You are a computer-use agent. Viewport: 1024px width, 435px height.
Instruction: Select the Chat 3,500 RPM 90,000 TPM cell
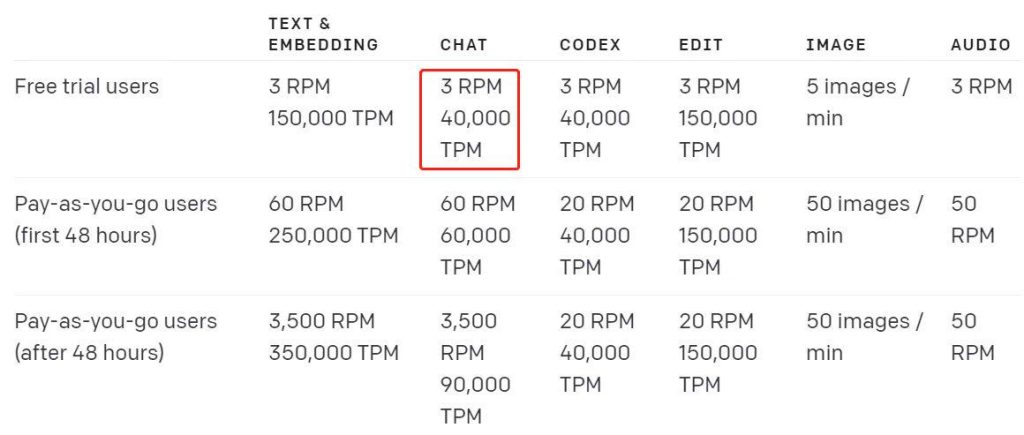(x=475, y=368)
